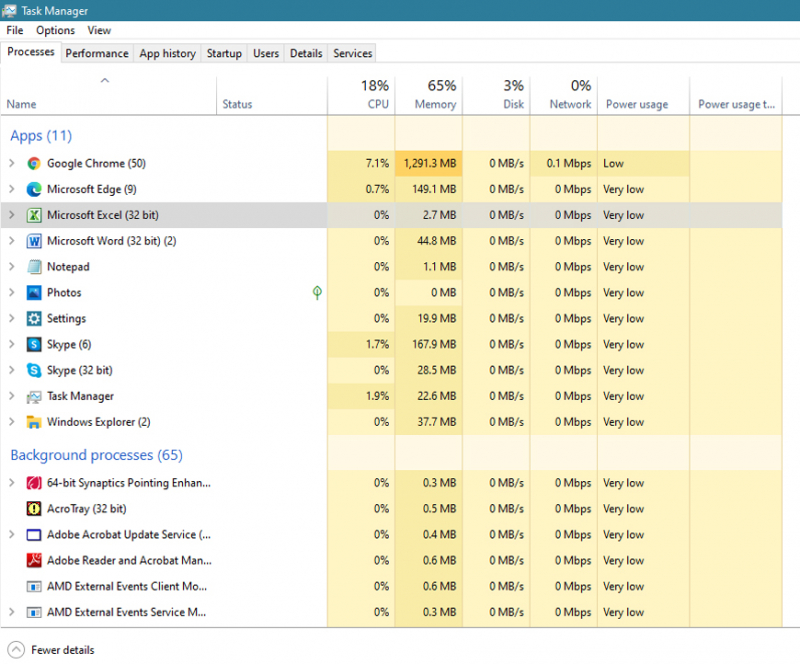Click the Fewer details label
The height and width of the screenshot is (664, 800).
click(x=63, y=650)
